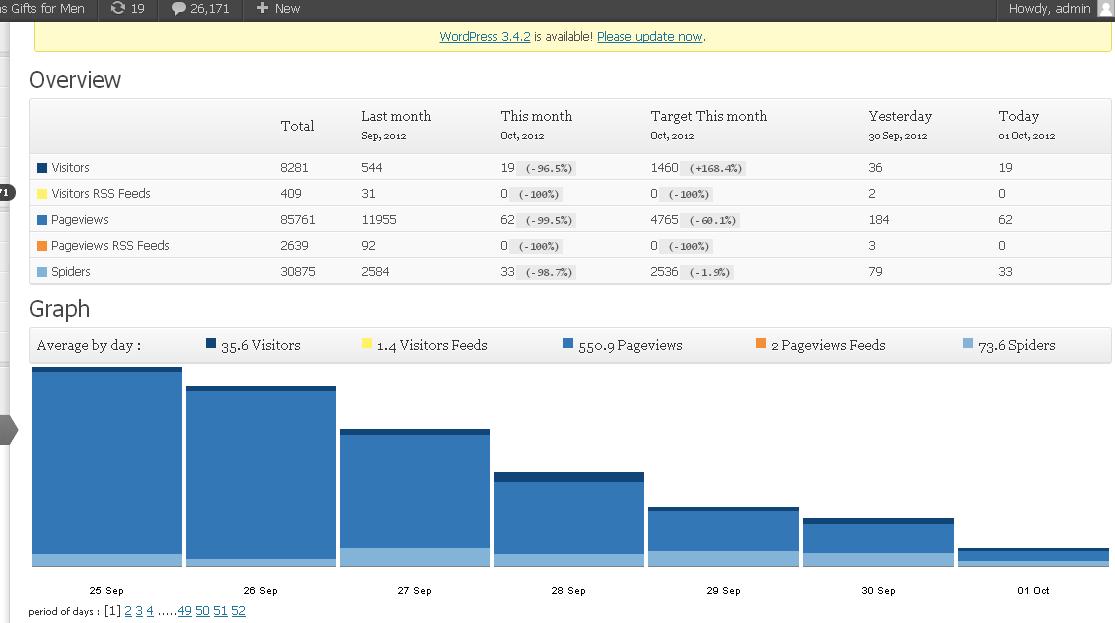Click the Average by day label
The image size is (1115, 623).
click(89, 345)
